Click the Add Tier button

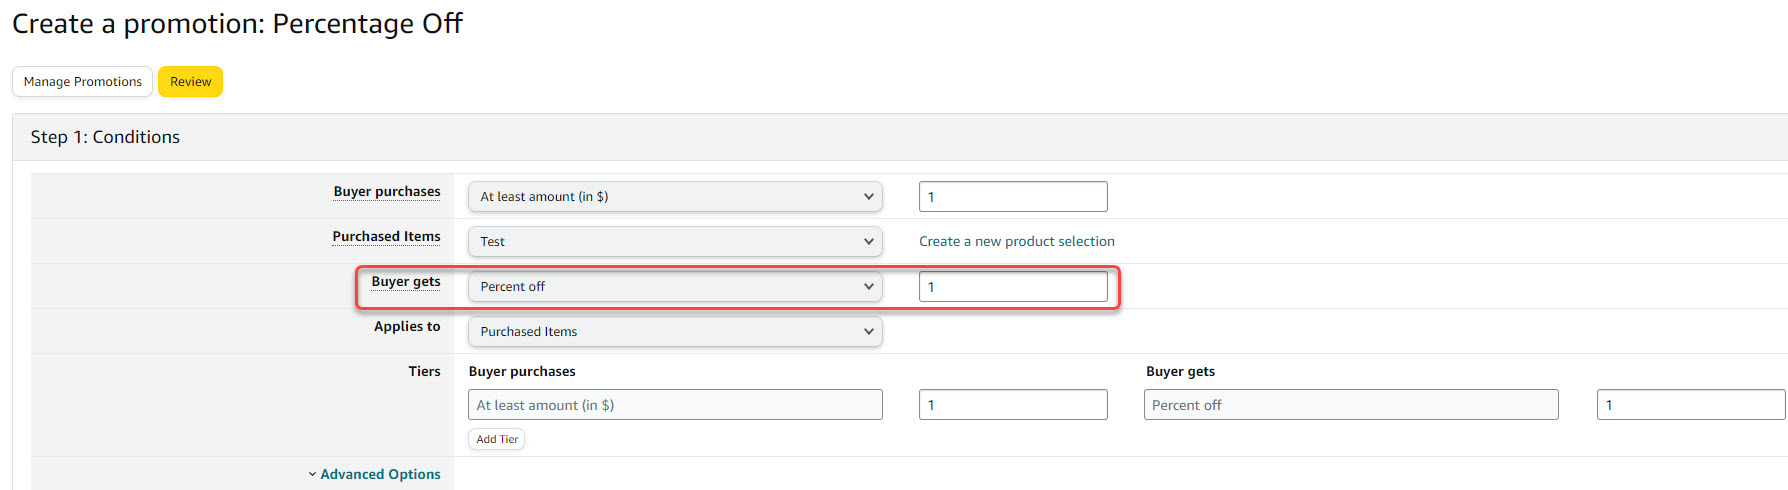click(x=497, y=439)
